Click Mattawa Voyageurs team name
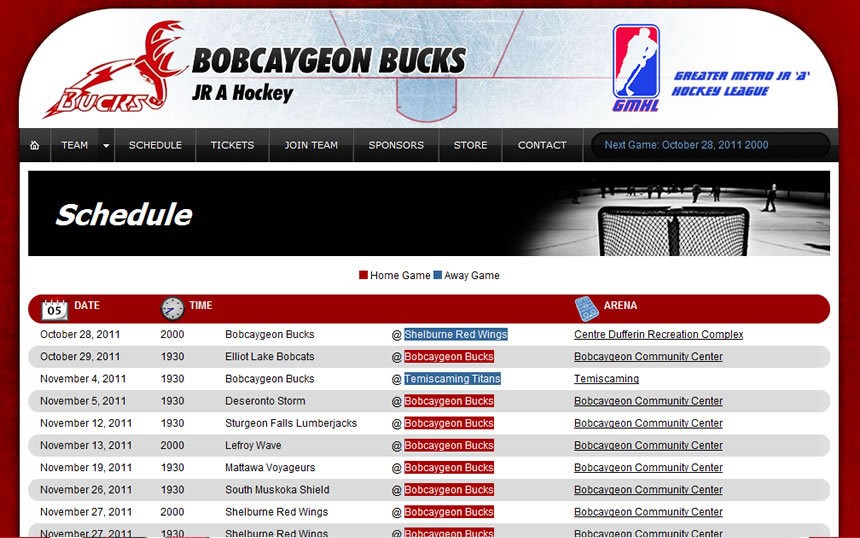Viewport: 860px width, 538px height. (270, 468)
